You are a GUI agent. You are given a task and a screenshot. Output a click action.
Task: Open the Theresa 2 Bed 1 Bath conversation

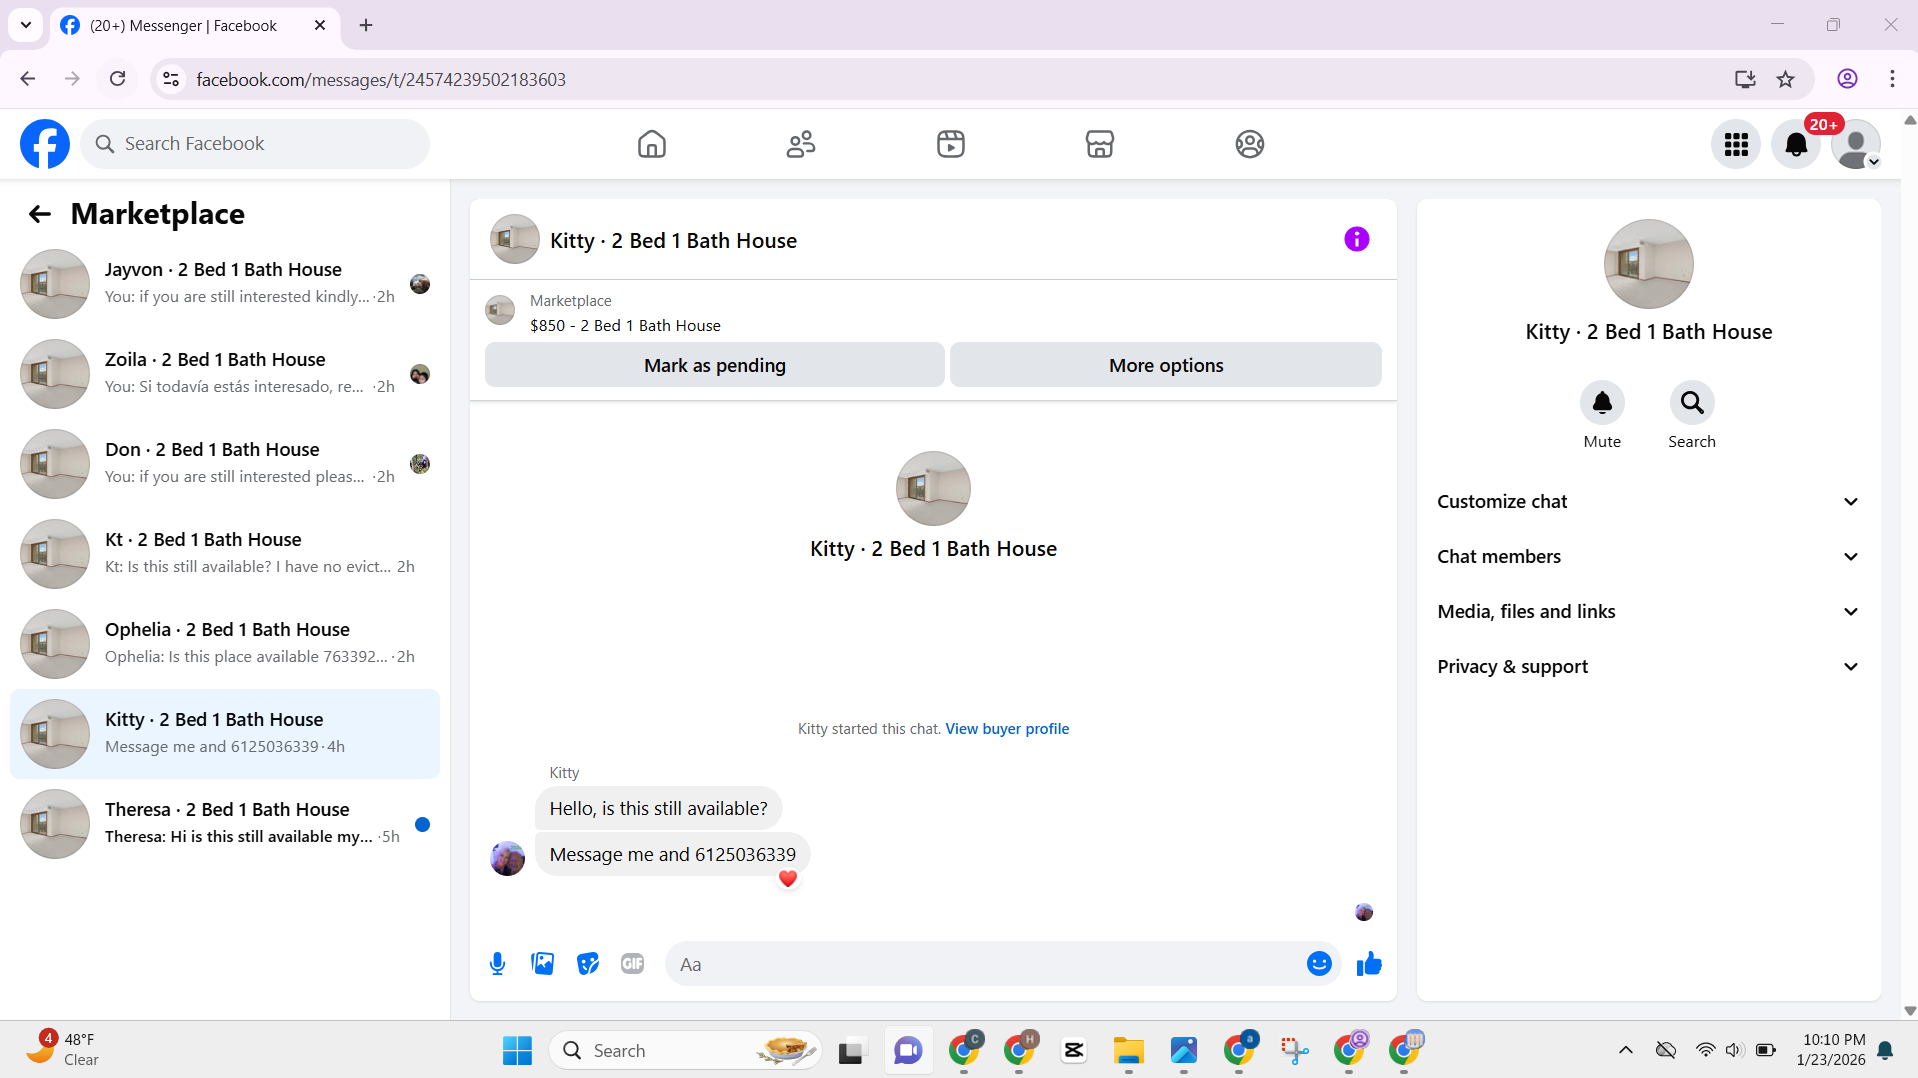[x=225, y=824]
